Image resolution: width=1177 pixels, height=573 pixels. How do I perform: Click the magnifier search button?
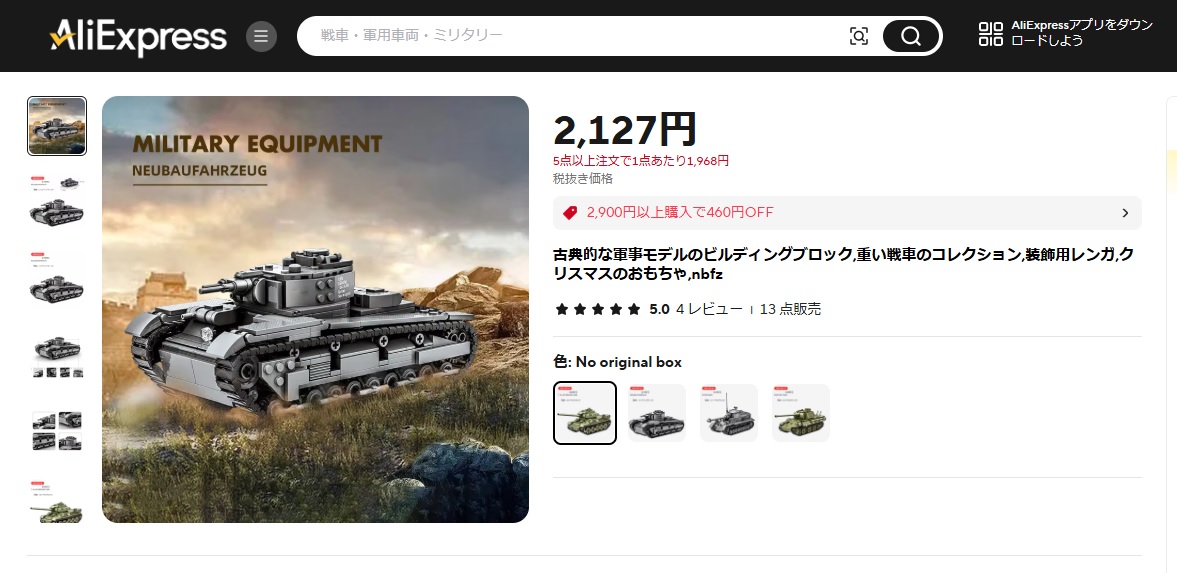point(911,36)
